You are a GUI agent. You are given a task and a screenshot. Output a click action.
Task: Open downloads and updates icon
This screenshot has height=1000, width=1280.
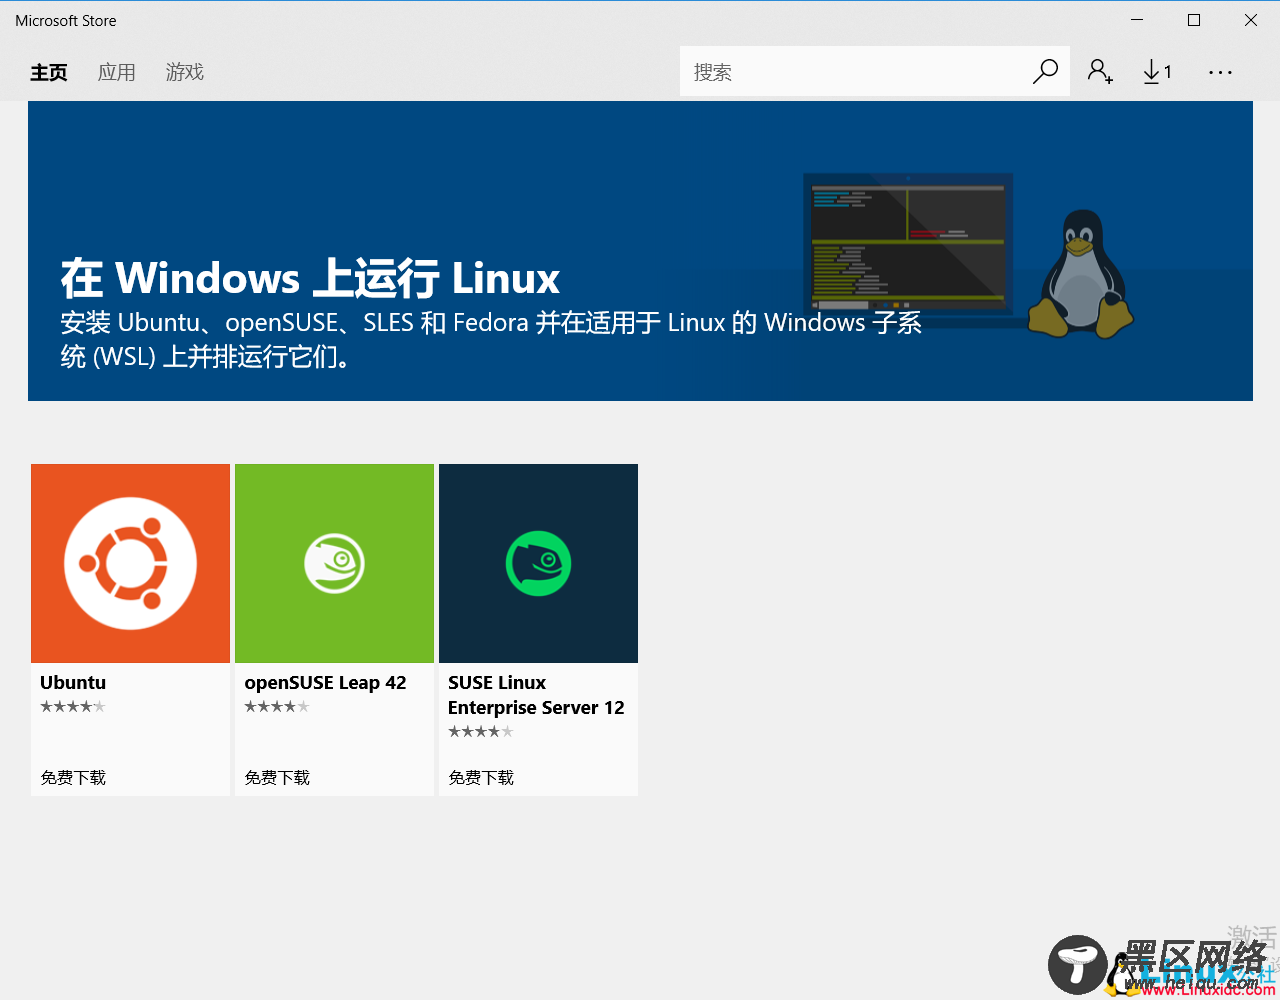1157,71
